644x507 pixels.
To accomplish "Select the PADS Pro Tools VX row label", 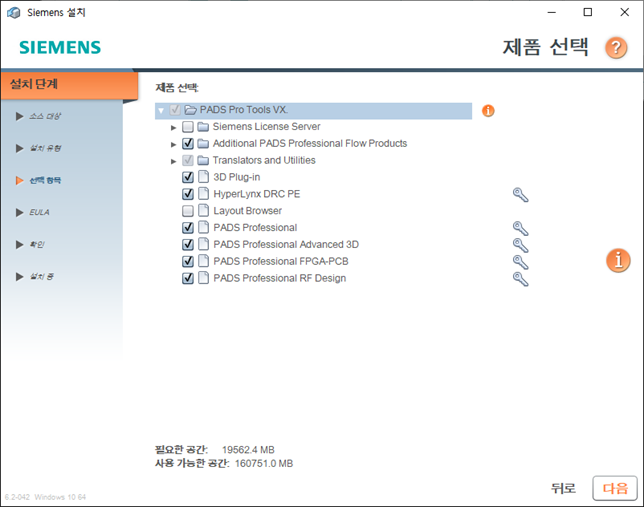I will 244,110.
